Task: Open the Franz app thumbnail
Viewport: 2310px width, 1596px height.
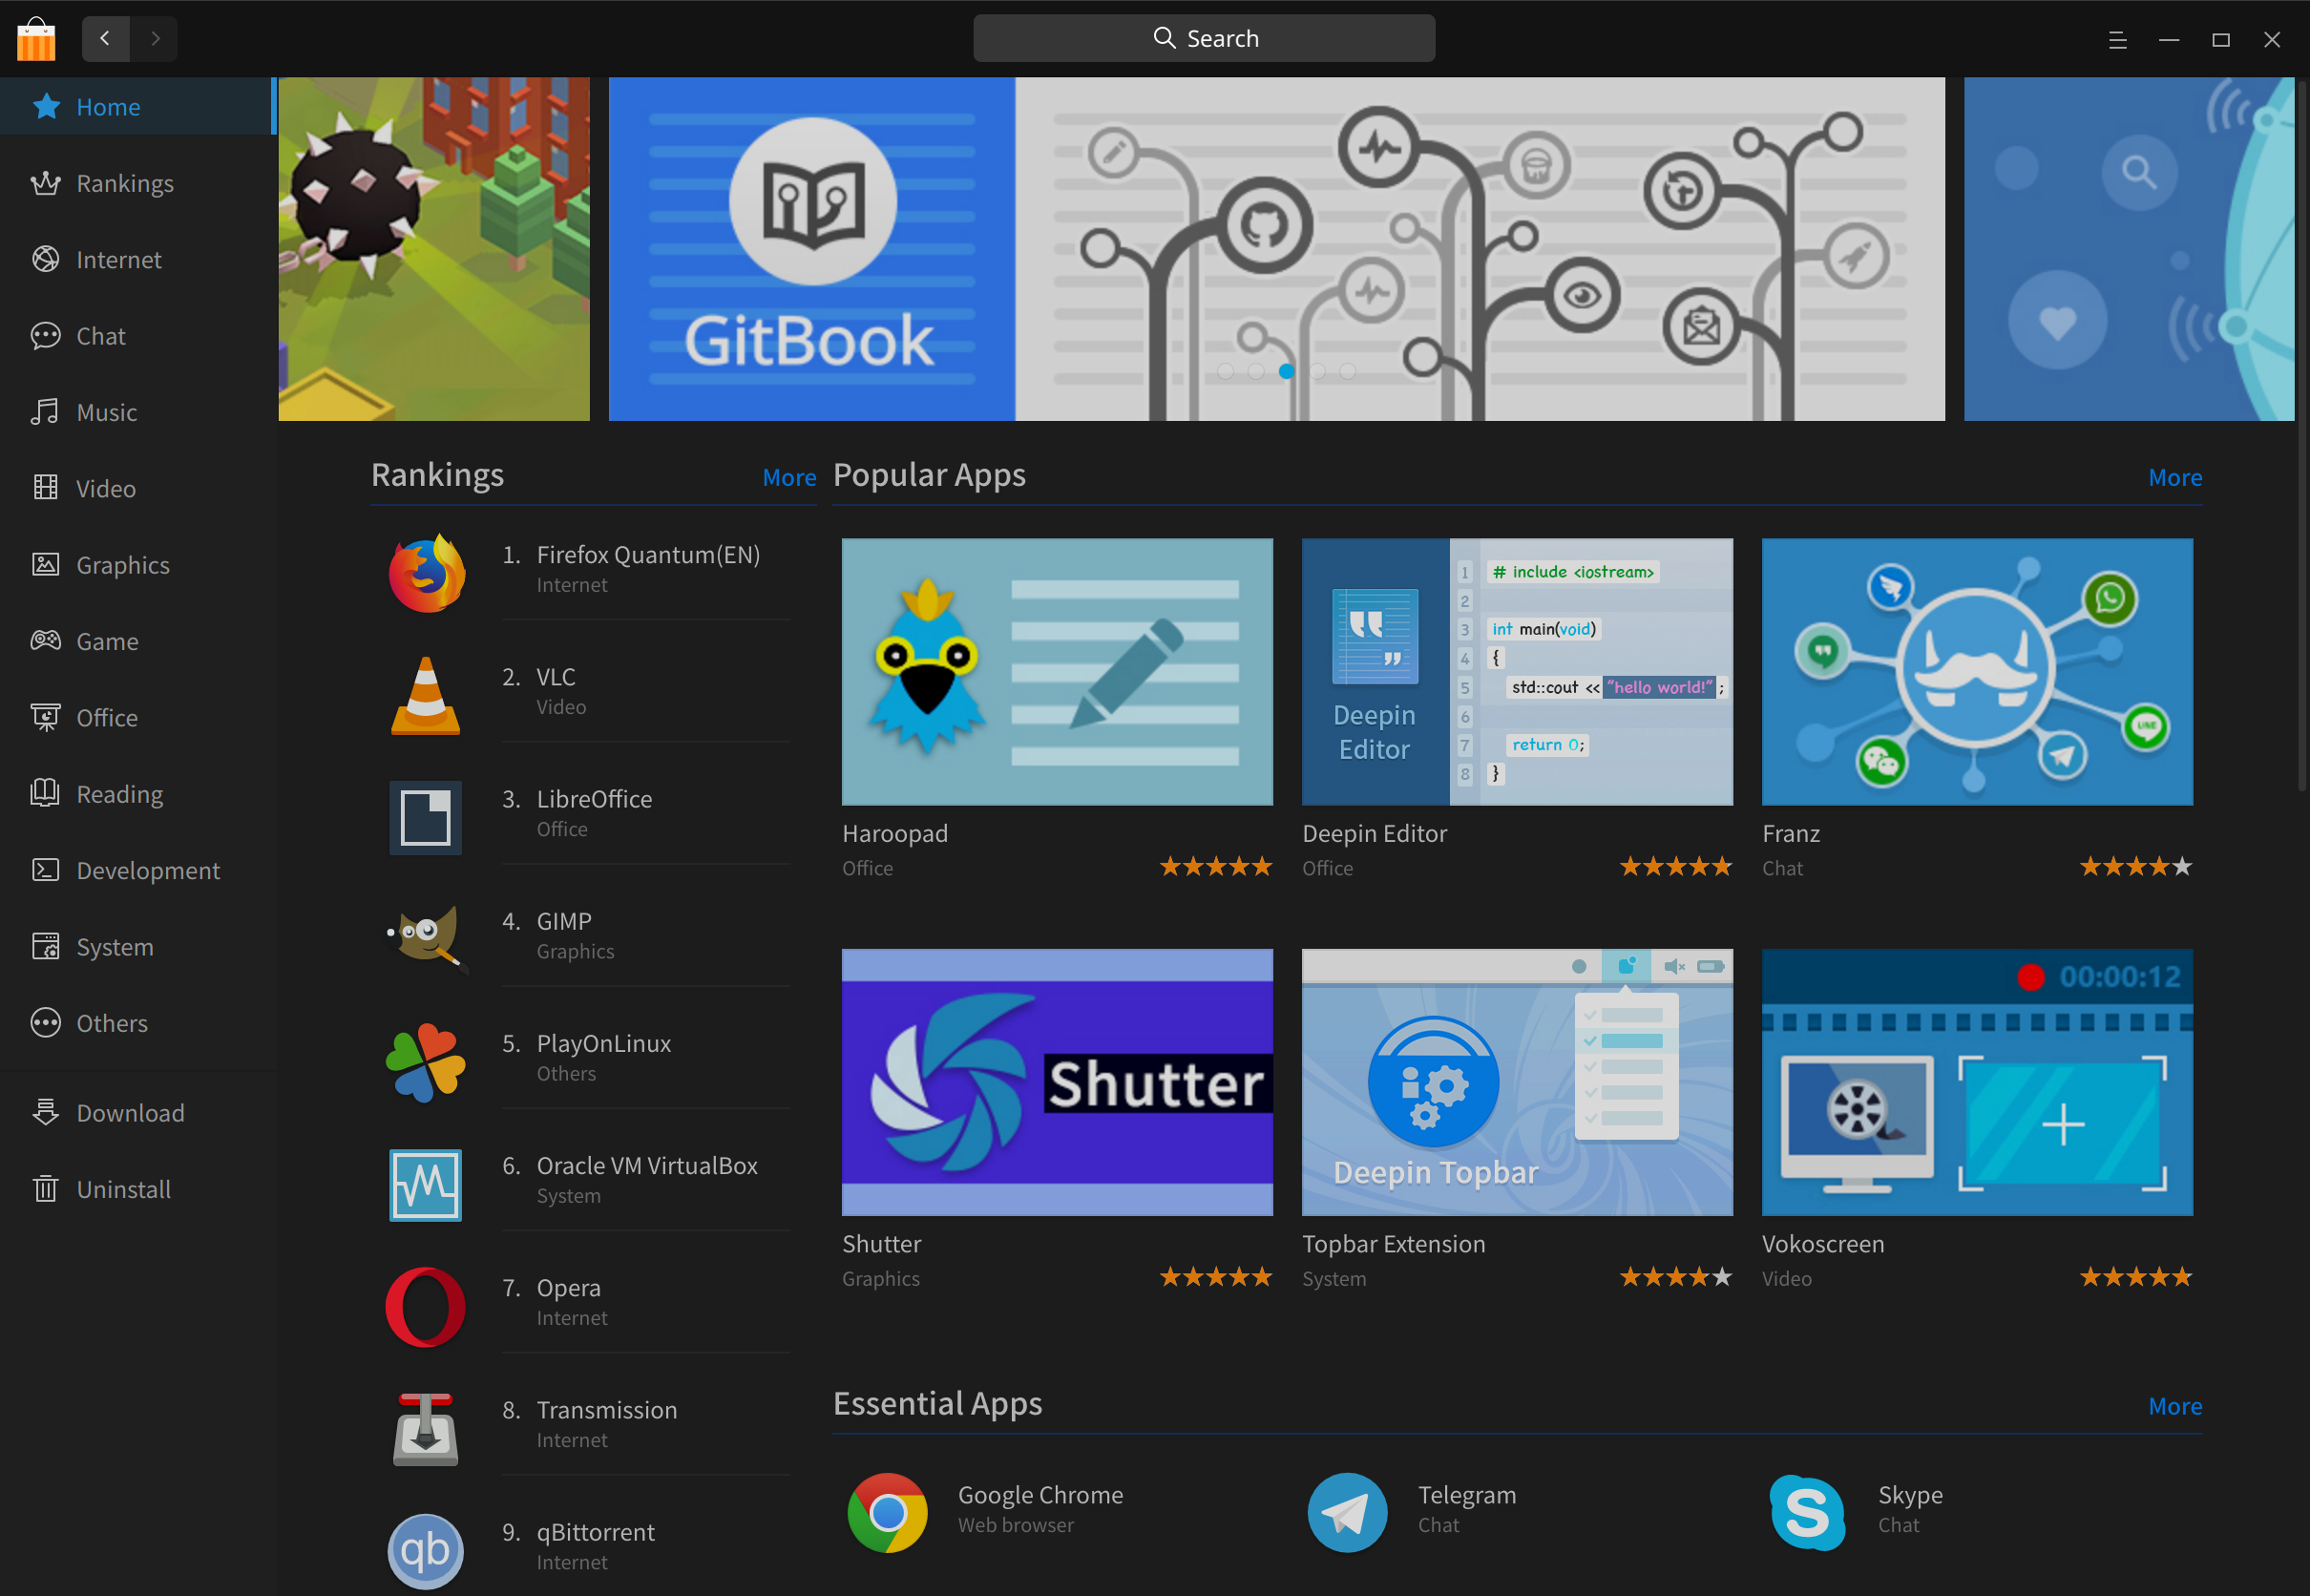Action: (1977, 672)
